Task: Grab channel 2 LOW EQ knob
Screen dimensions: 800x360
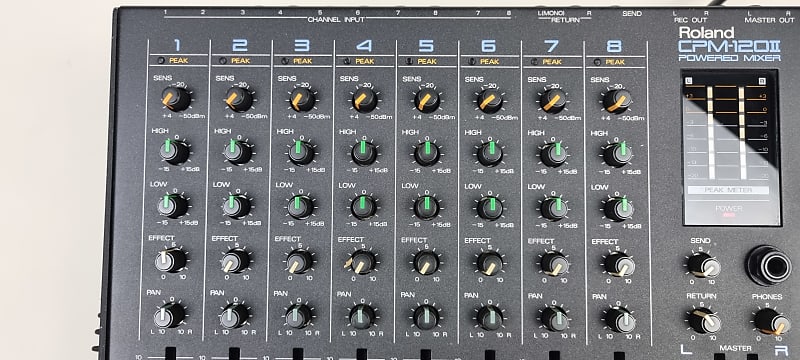Action: 237,206
